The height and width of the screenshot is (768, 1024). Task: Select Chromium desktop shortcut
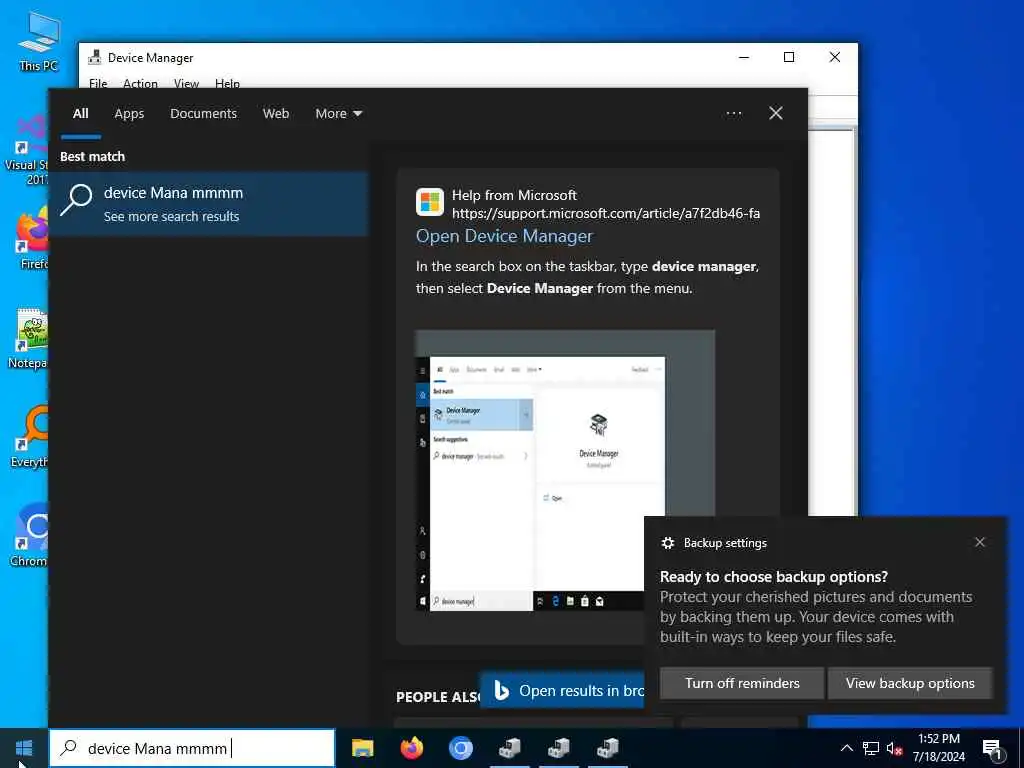tap(30, 535)
